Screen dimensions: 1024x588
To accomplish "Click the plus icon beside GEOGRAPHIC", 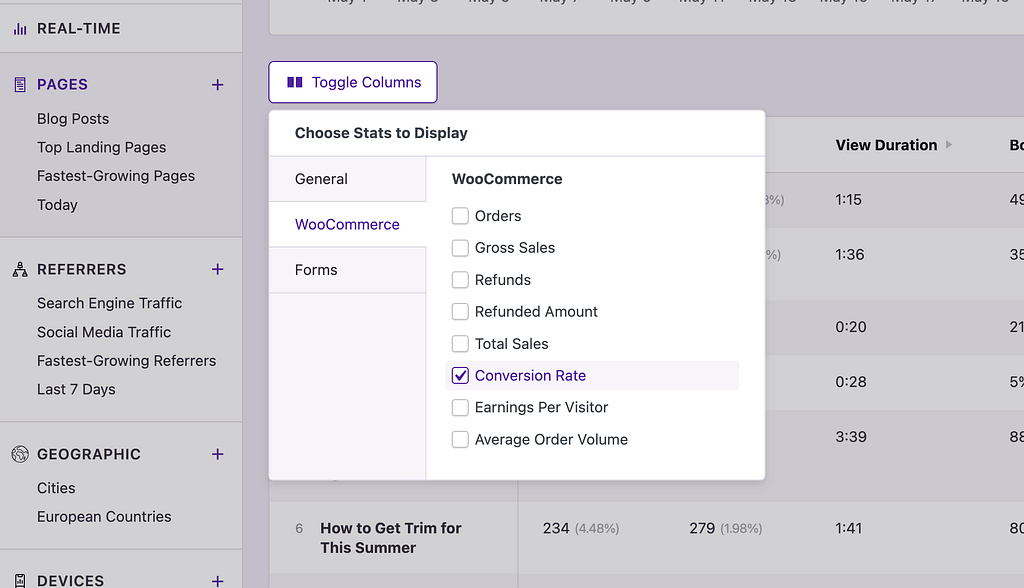I will [x=218, y=454].
